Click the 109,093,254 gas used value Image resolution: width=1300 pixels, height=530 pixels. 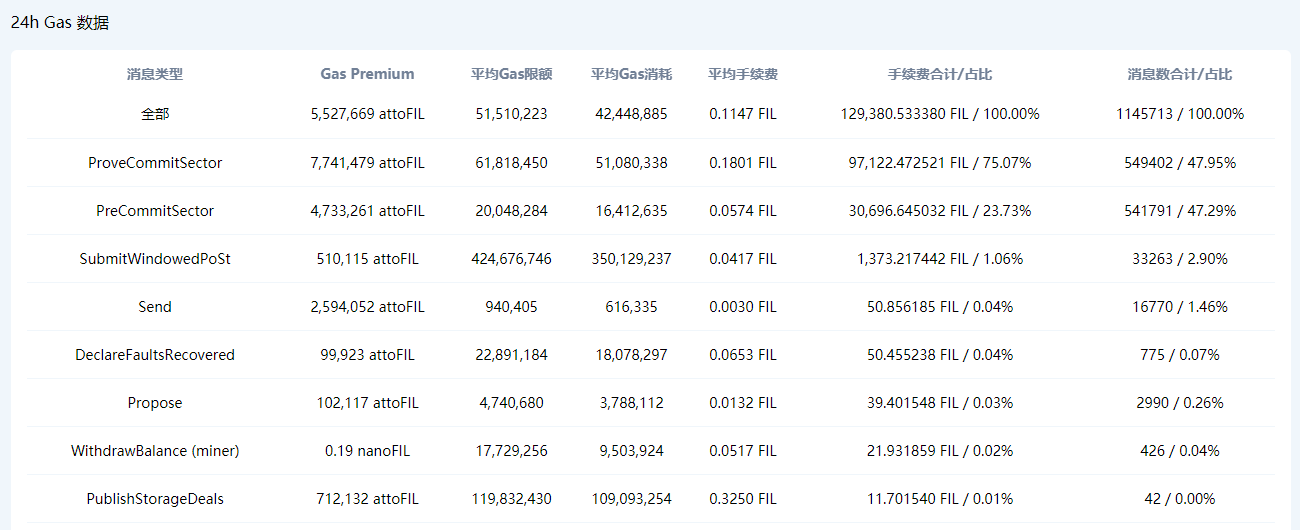[631, 498]
